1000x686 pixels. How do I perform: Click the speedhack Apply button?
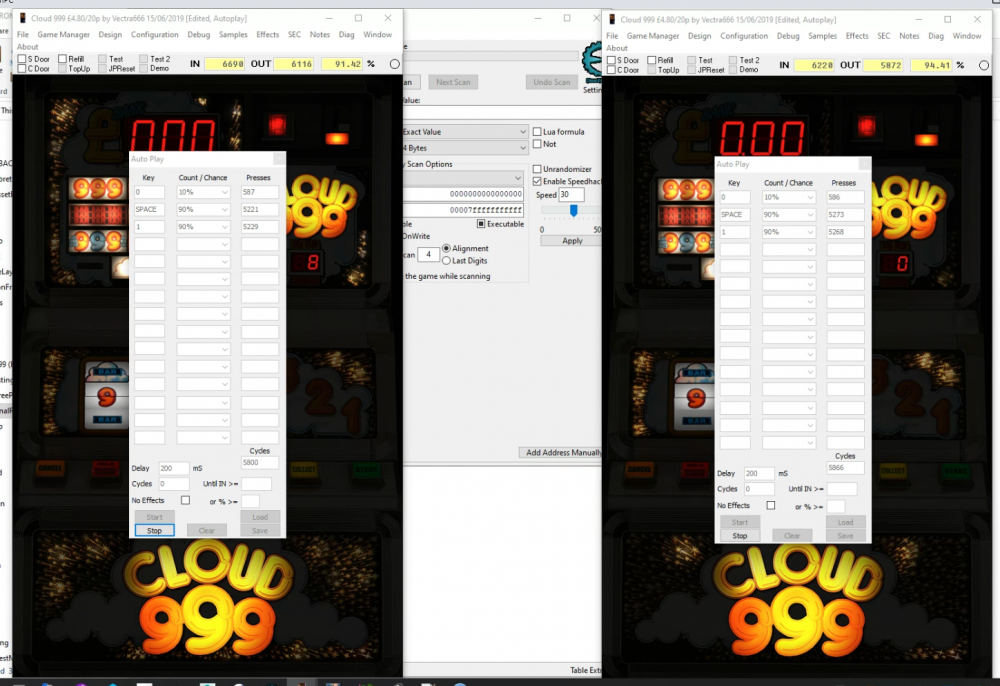572,241
